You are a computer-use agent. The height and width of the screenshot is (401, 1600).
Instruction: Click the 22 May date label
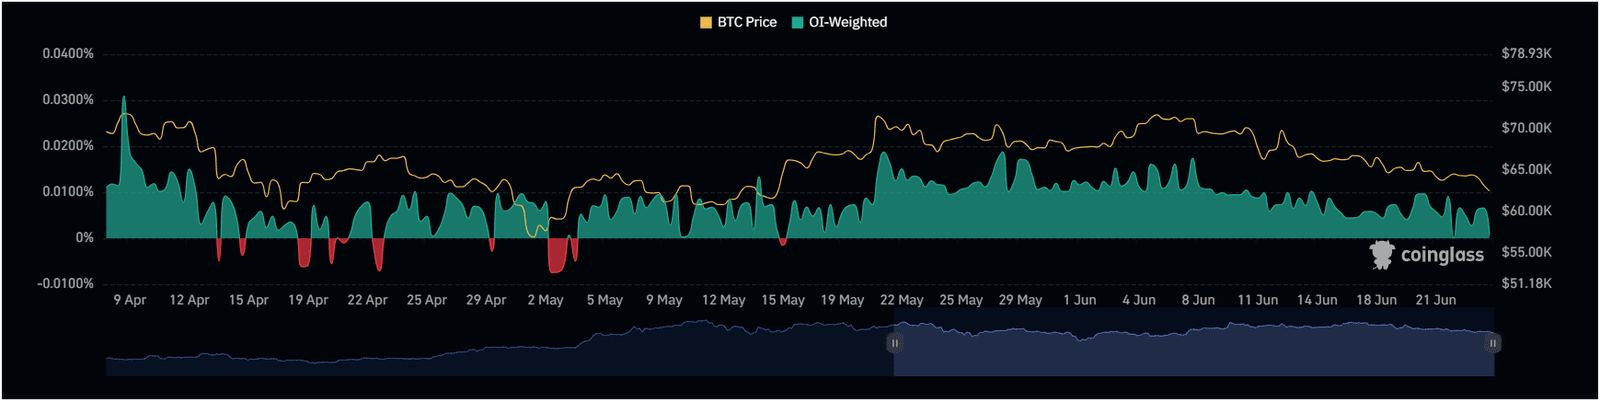[x=901, y=300]
